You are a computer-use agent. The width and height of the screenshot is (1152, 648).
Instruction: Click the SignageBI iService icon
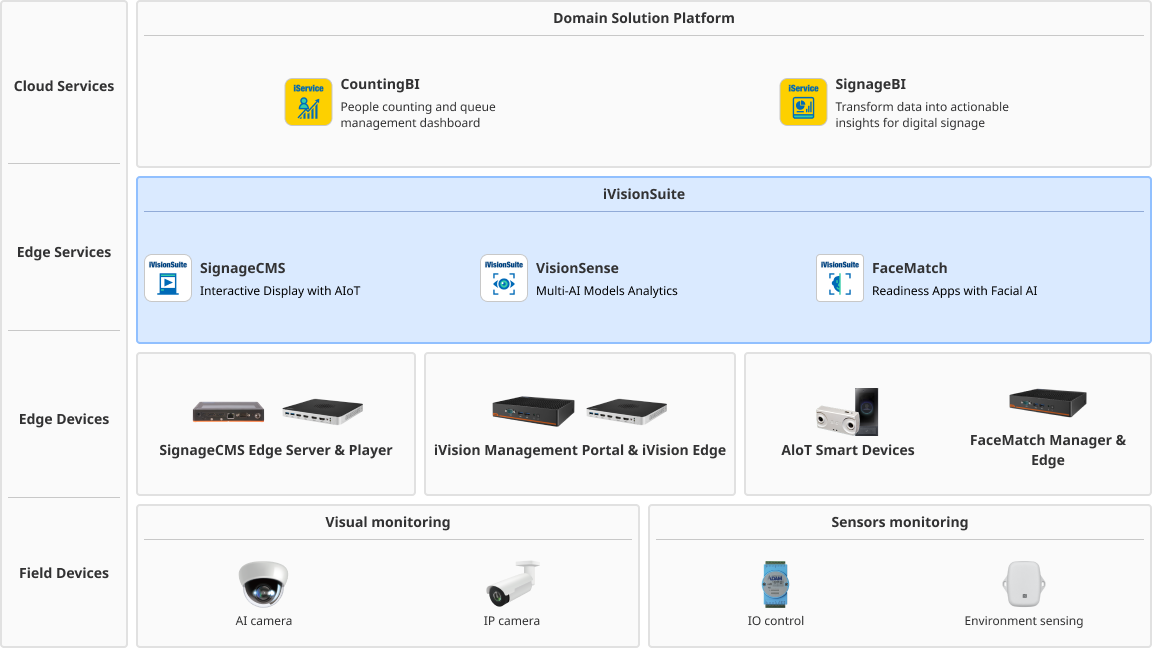click(803, 102)
